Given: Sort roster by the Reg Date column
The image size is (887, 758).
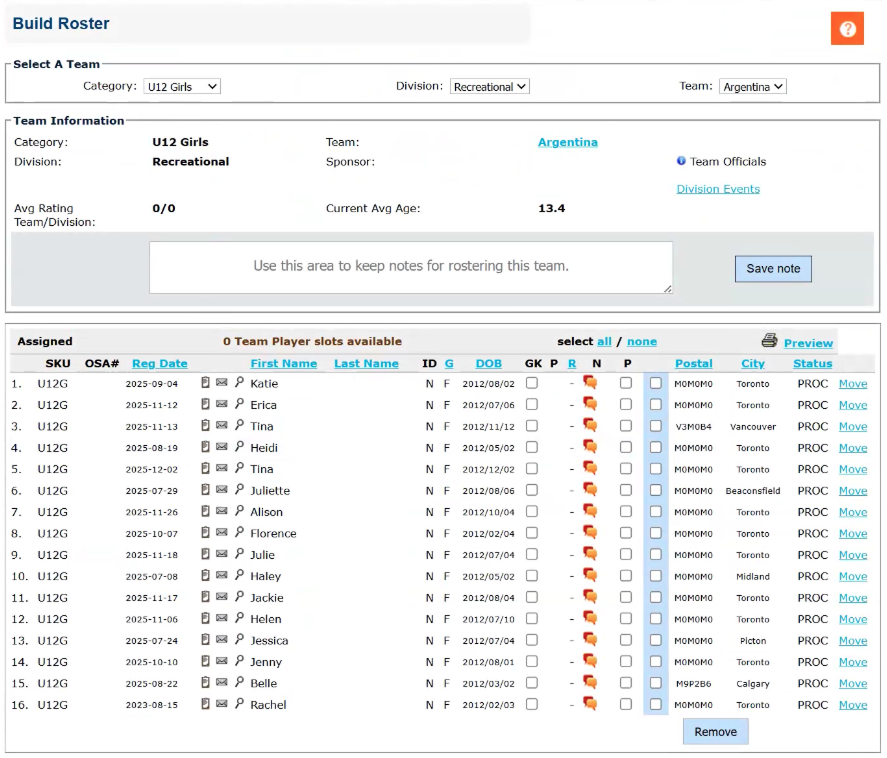Looking at the screenshot, I should [159, 364].
